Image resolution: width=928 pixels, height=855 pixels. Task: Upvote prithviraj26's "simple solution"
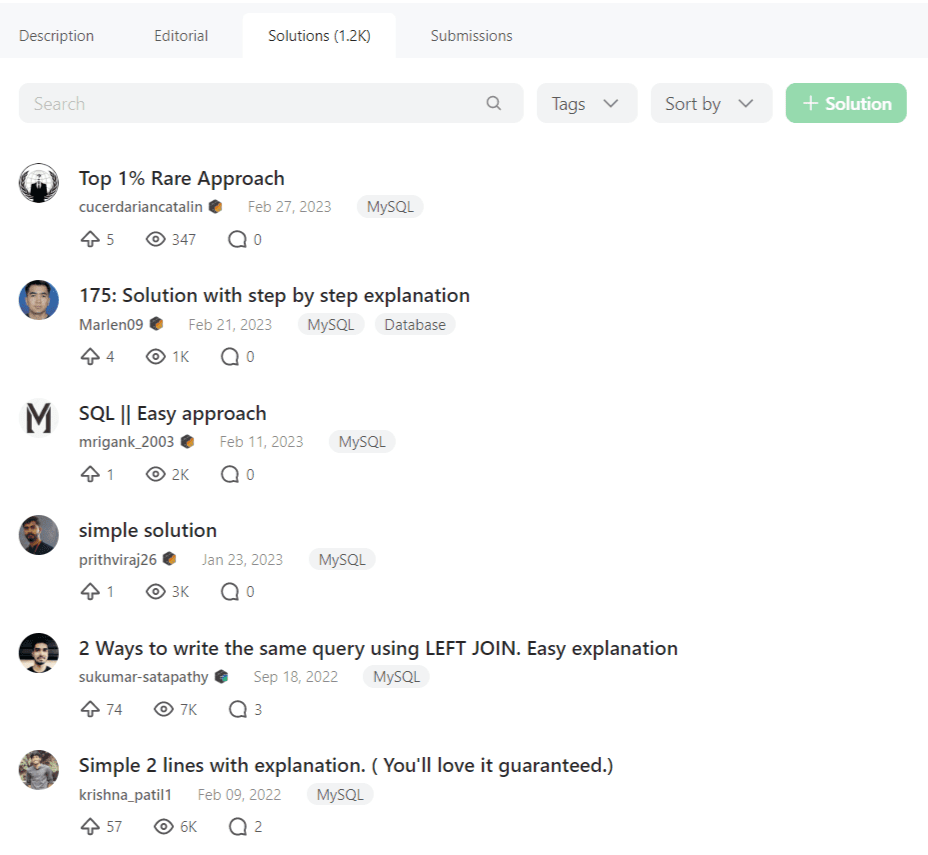point(90,591)
